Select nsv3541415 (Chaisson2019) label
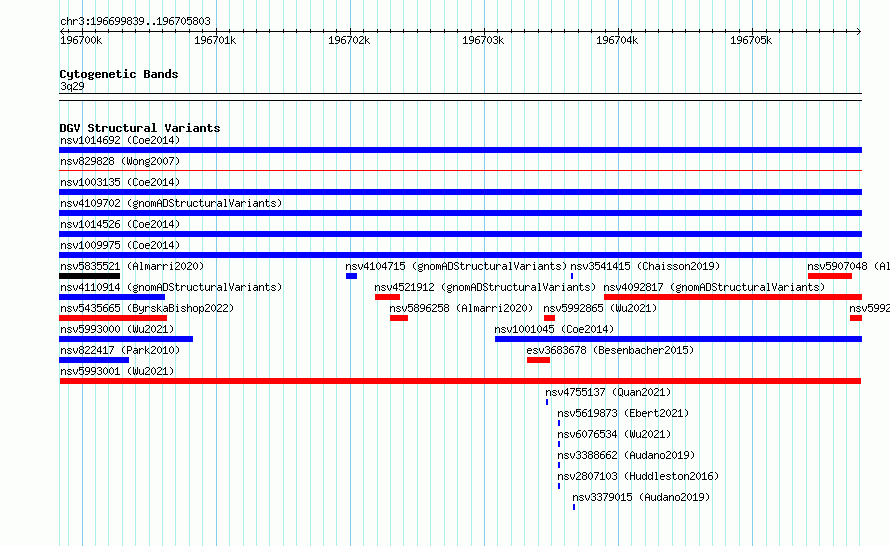890x546 pixels. pos(645,266)
